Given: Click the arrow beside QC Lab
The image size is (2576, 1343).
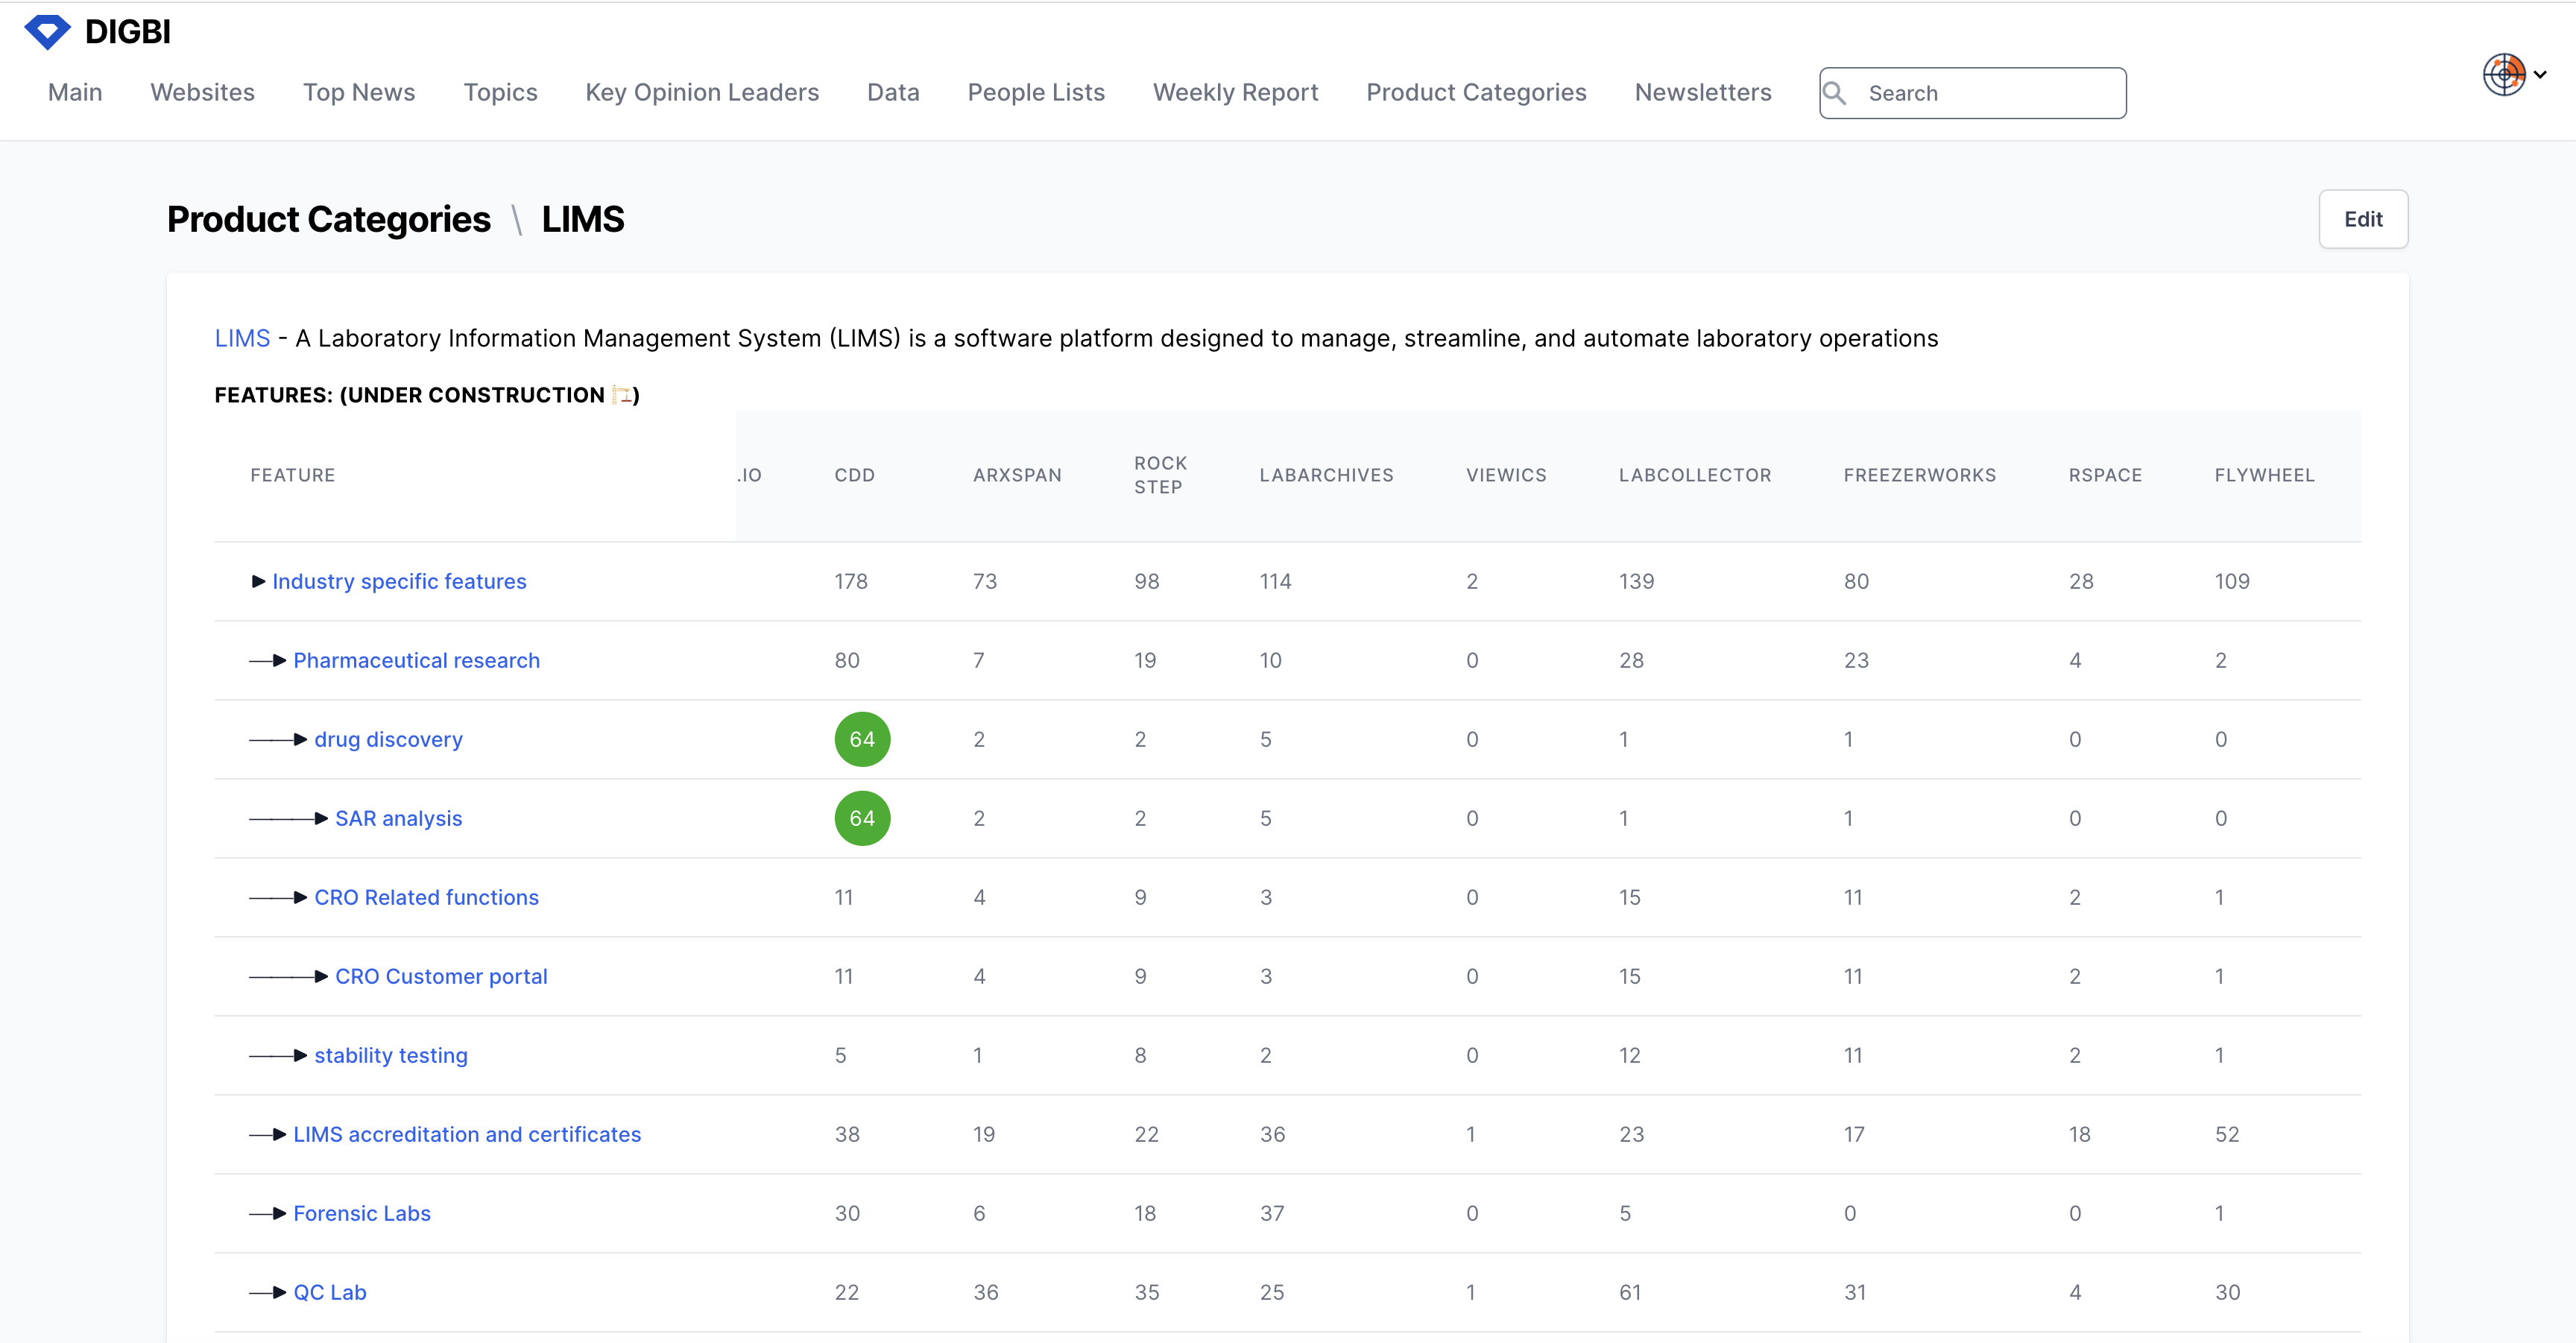Looking at the screenshot, I should pyautogui.click(x=268, y=1292).
